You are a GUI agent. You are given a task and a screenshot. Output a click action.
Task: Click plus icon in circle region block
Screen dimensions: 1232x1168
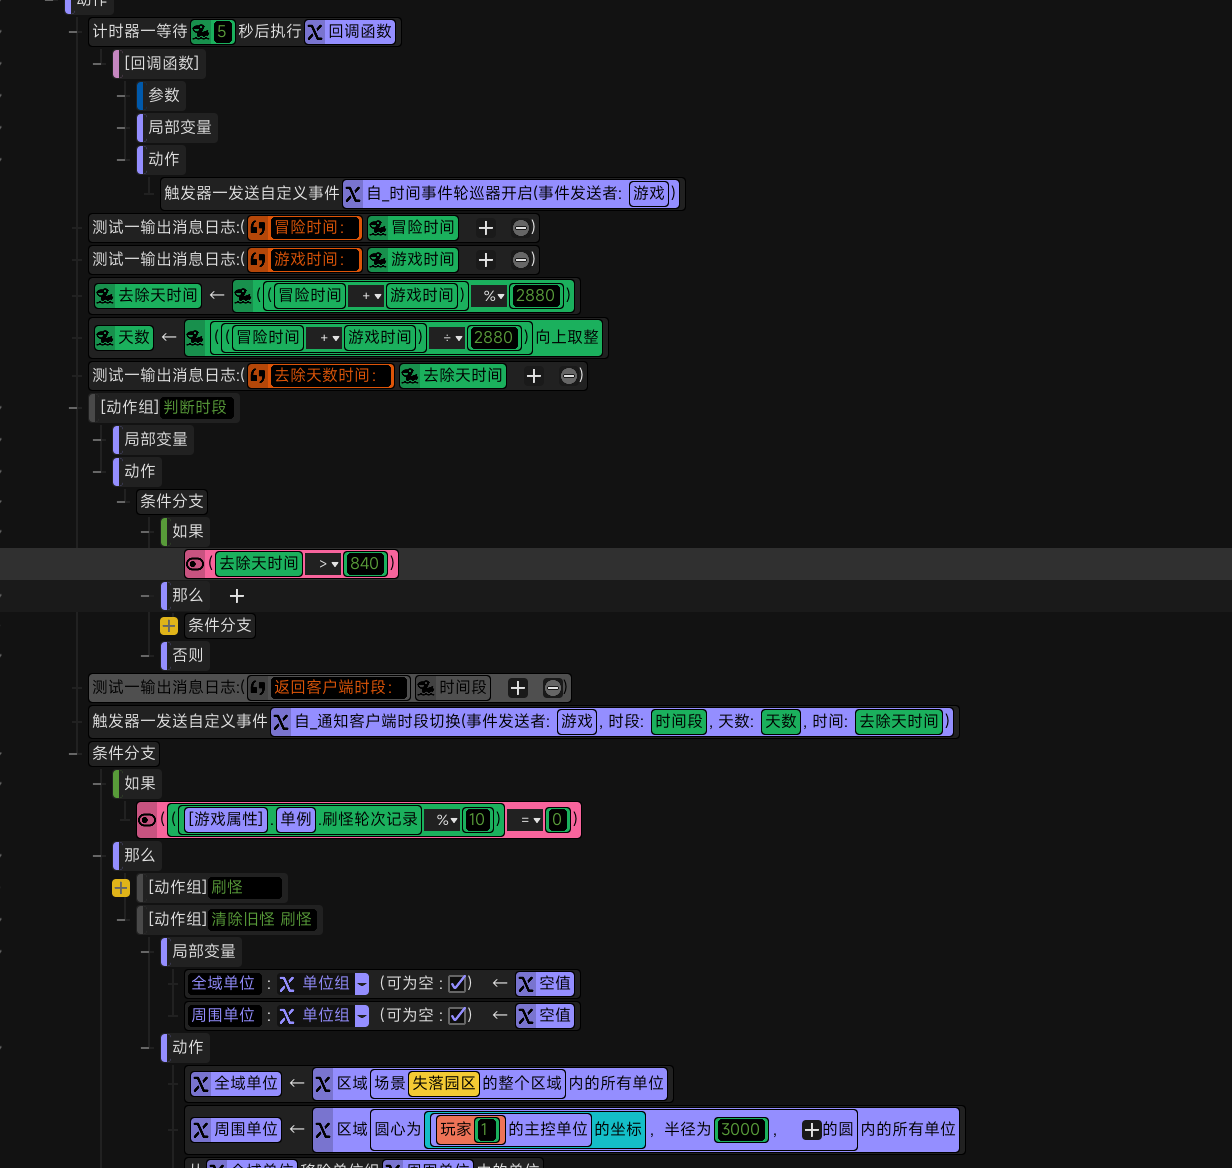[812, 1130]
